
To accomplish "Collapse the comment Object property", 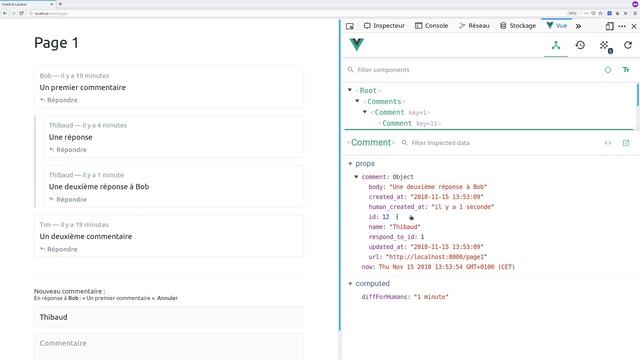I will click(x=356, y=177).
